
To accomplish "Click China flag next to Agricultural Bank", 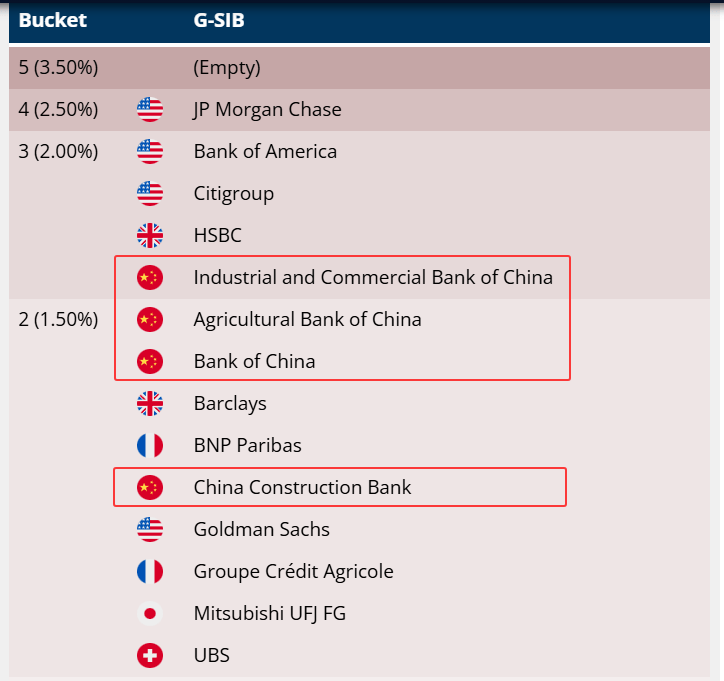I will 149,320.
